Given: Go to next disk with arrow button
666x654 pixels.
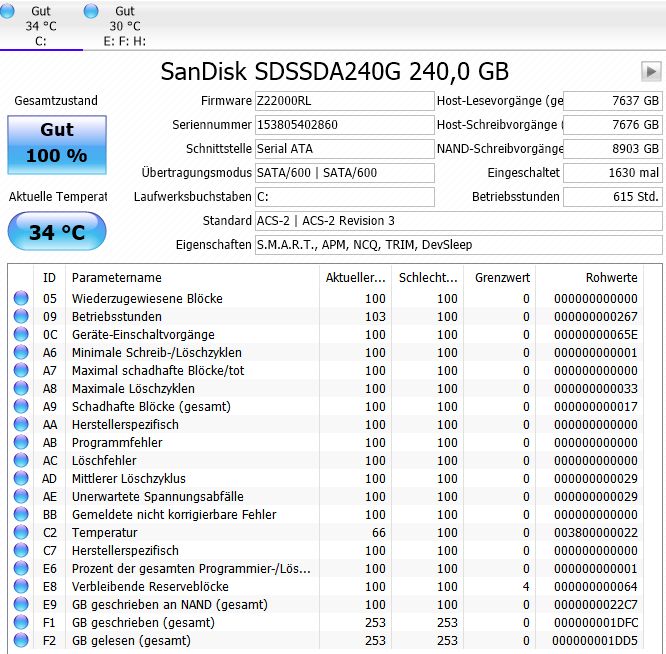Looking at the screenshot, I should 651,71.
